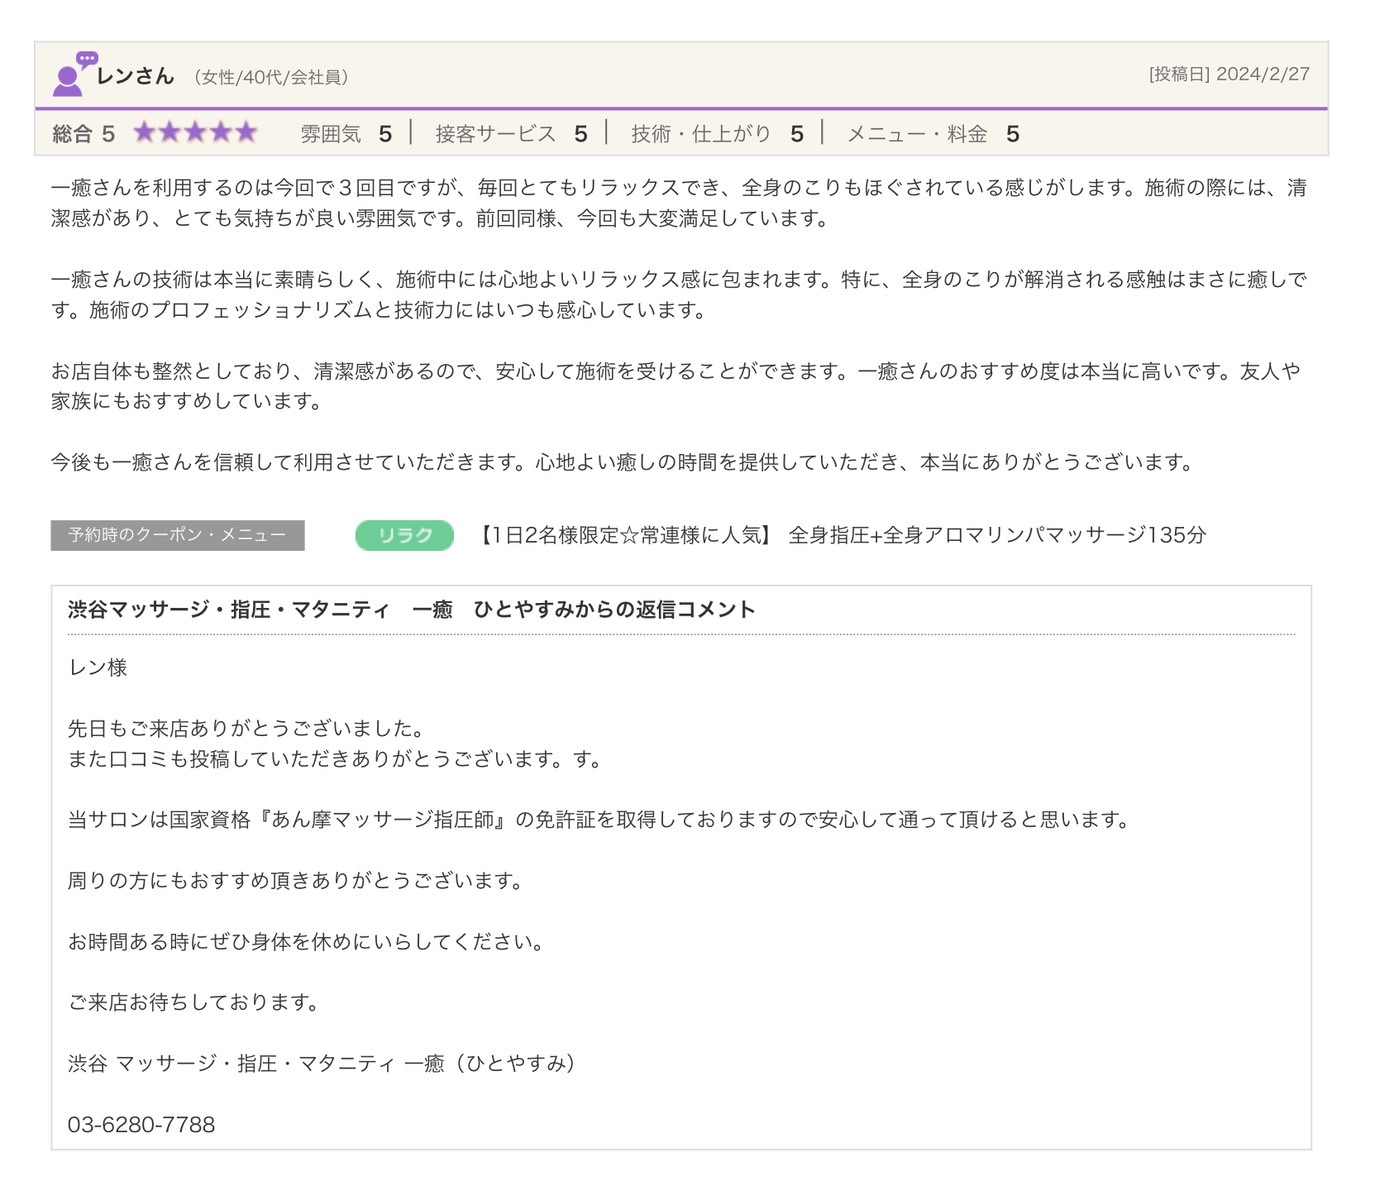
Task: Click the purple reviewer avatar icon
Action: [74, 74]
